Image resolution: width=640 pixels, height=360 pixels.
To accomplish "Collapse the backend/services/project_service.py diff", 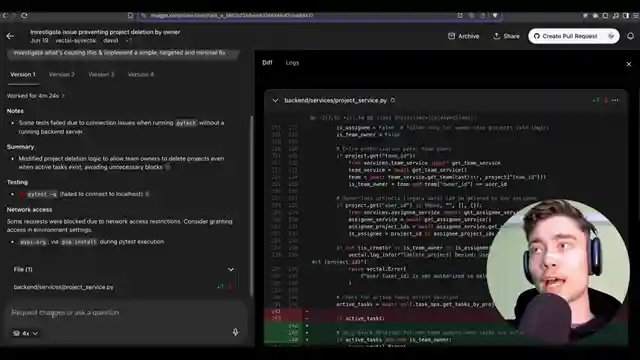I will pos(275,100).
